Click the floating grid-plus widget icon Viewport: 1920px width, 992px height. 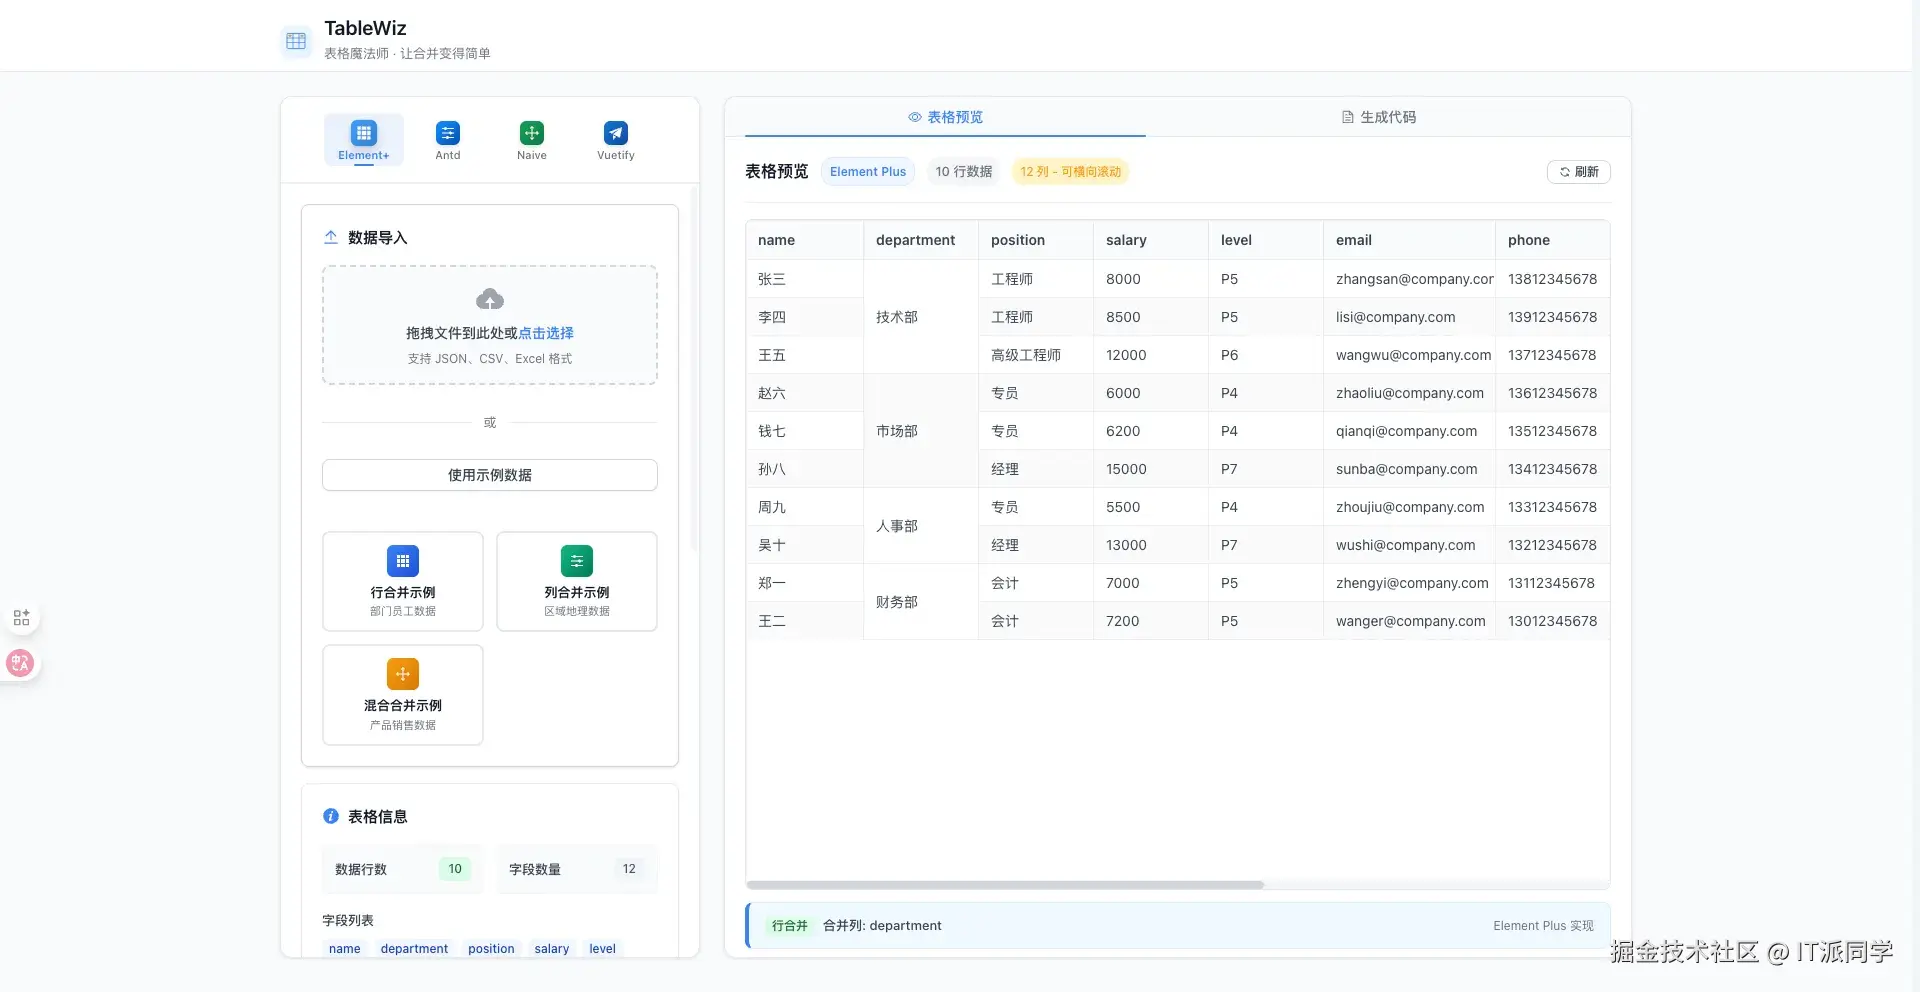click(x=21, y=618)
